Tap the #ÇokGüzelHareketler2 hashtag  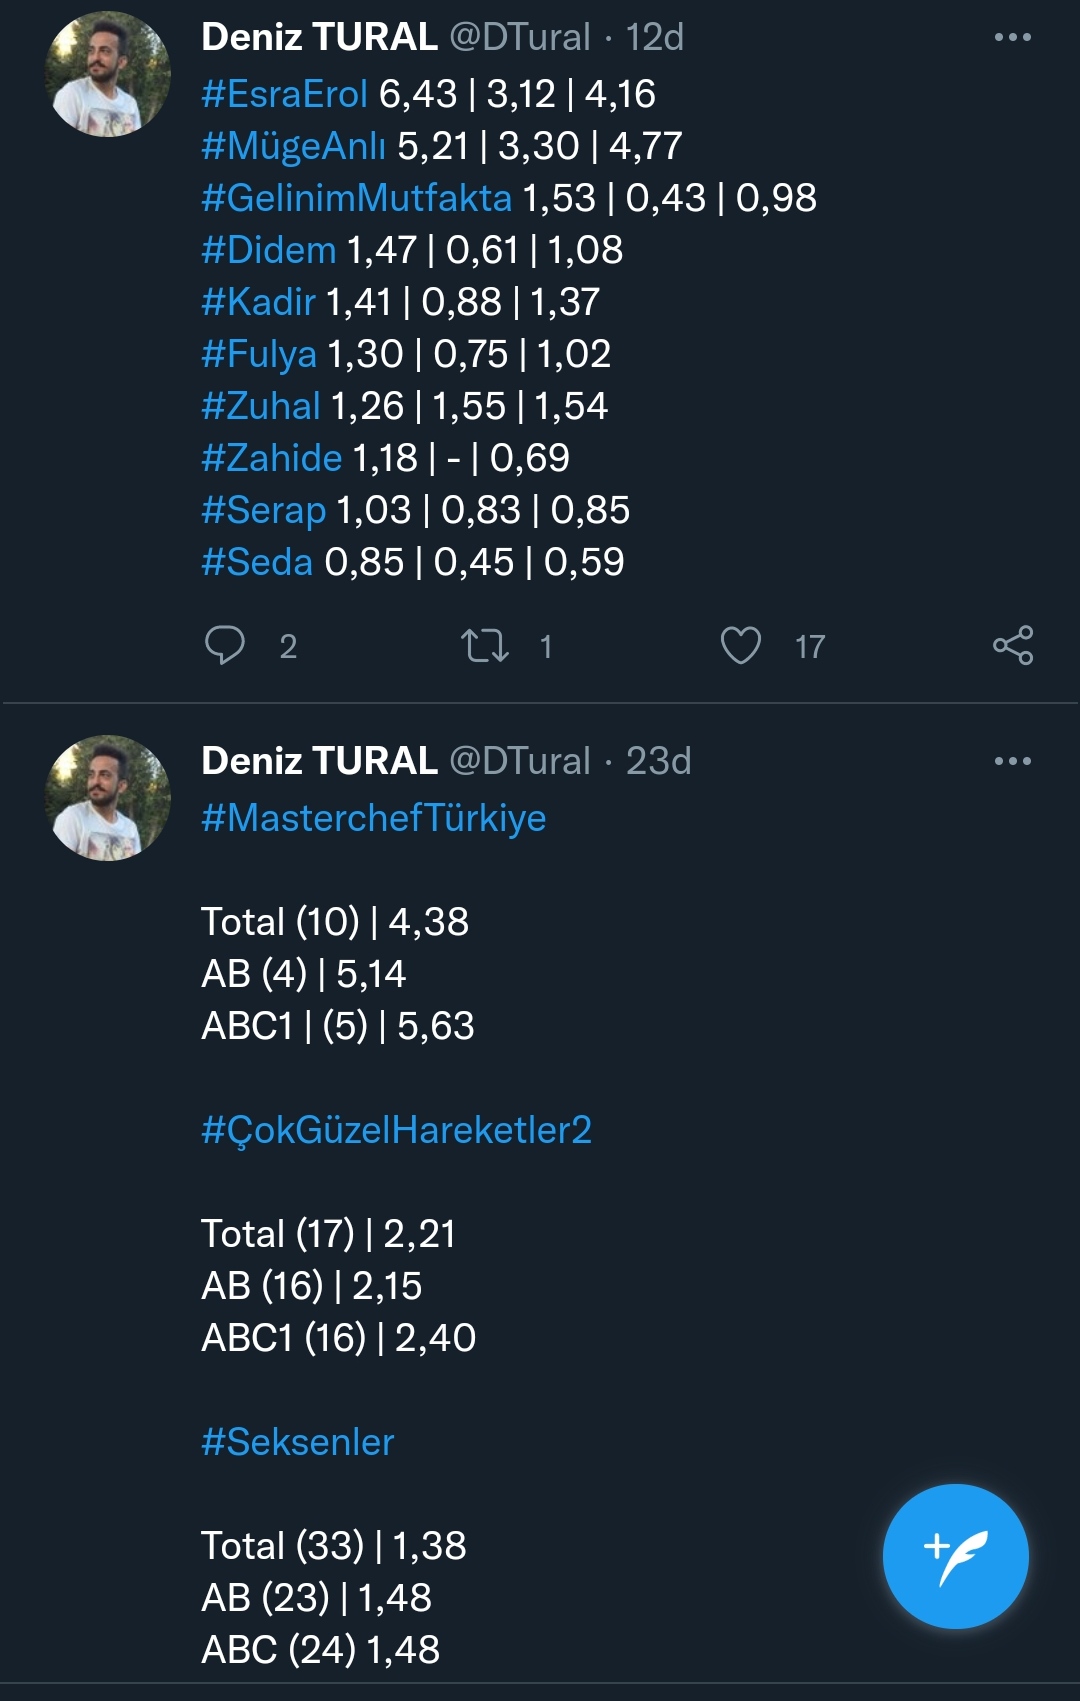click(x=396, y=1130)
